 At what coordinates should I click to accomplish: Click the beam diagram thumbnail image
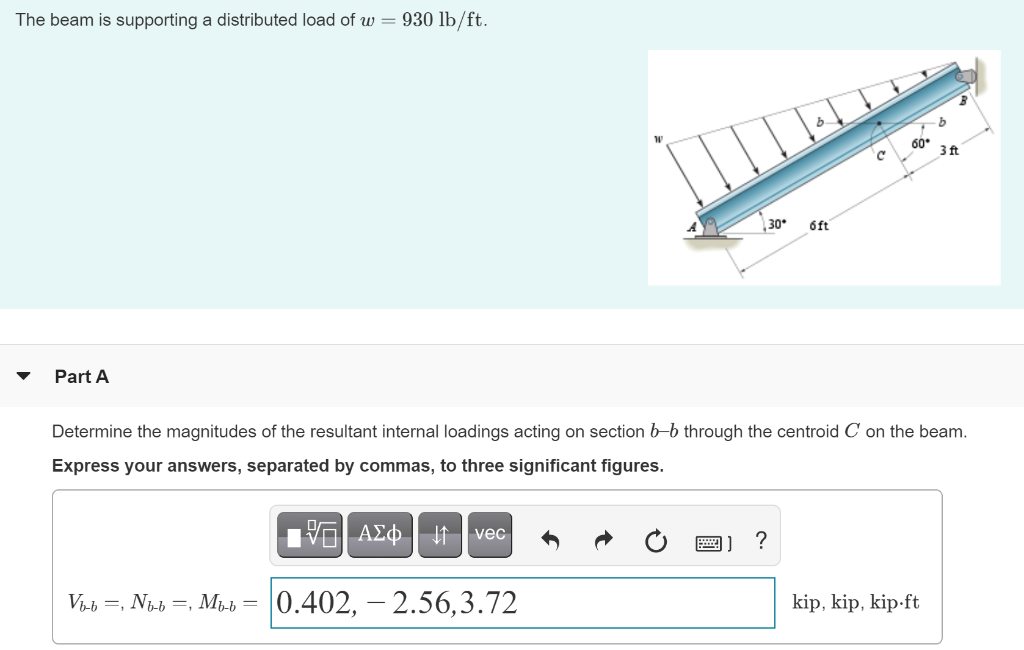point(824,167)
